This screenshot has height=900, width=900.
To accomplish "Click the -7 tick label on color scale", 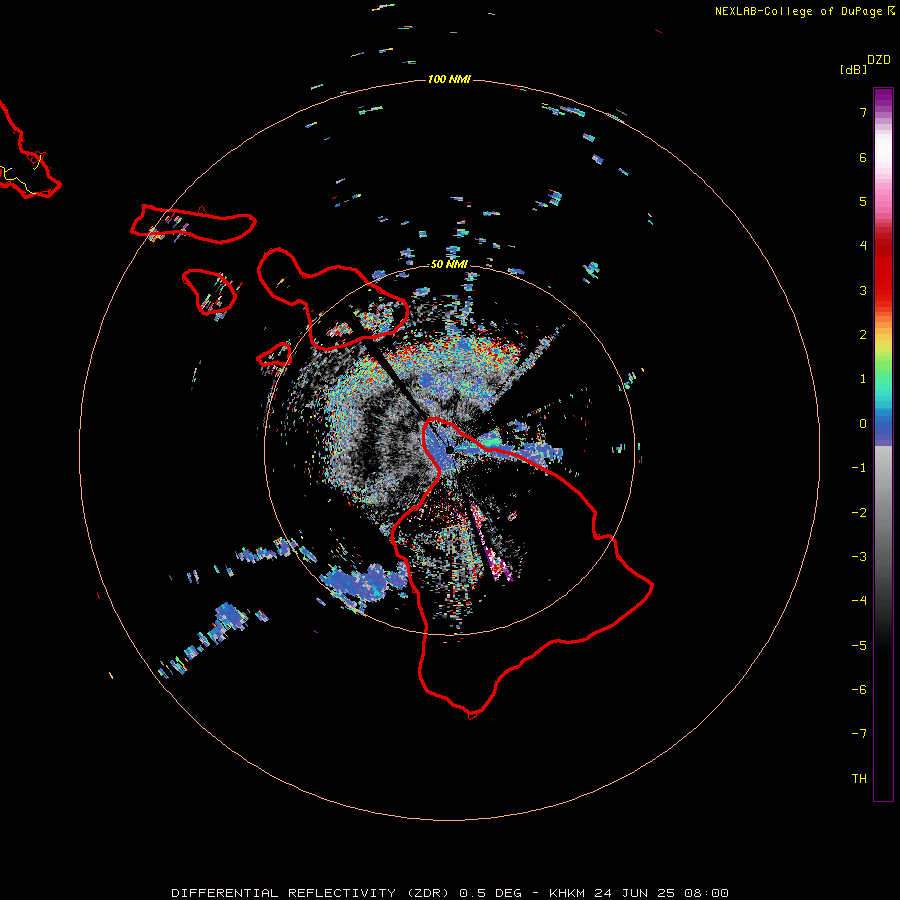I will (859, 734).
